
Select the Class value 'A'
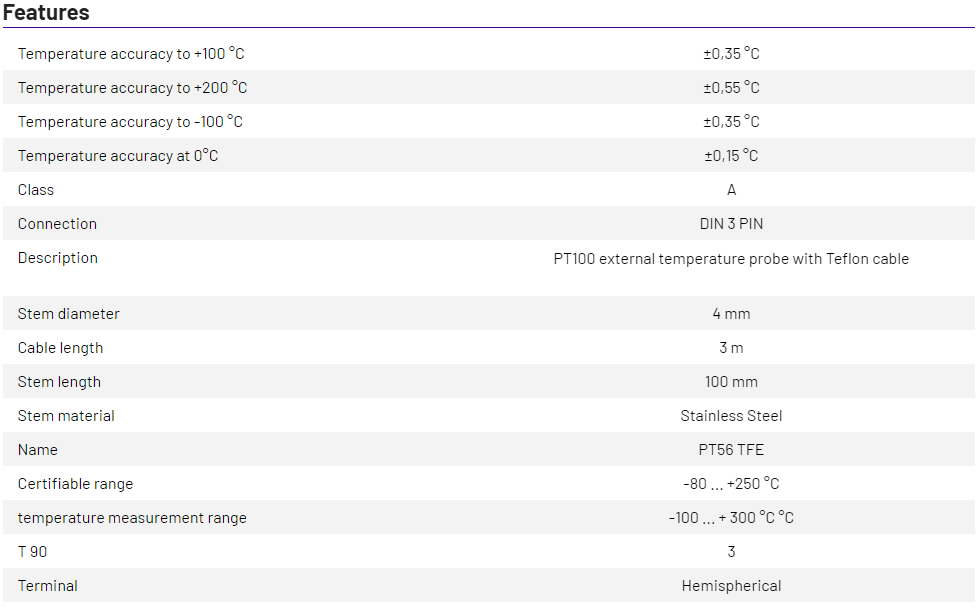coord(731,190)
